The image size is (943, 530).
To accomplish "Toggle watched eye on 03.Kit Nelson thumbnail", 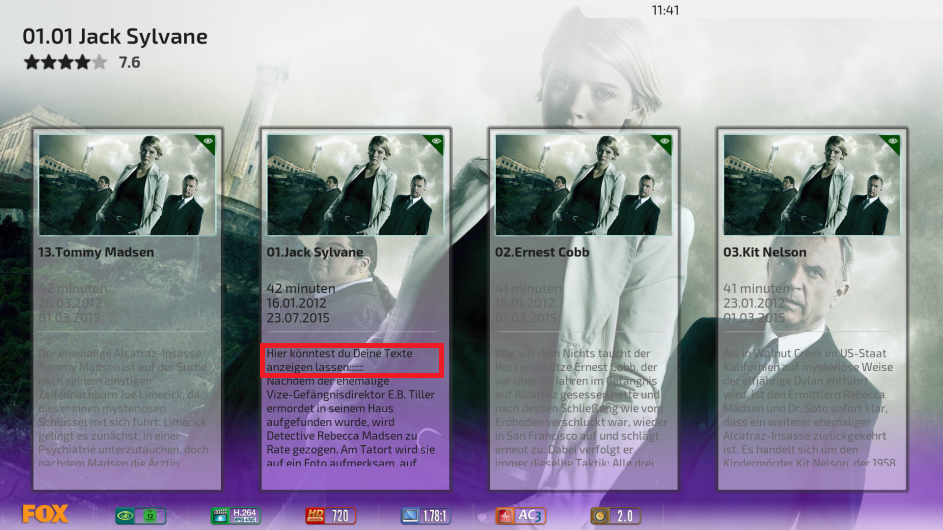I will 892,141.
